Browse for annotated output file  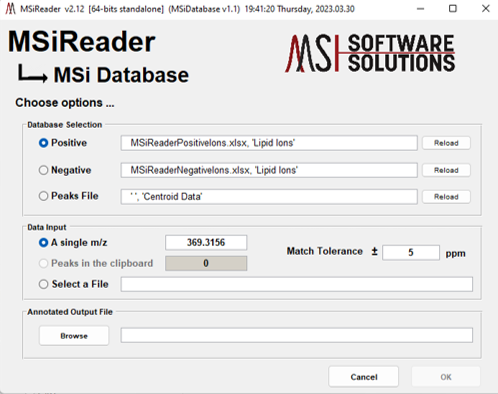pyautogui.click(x=74, y=336)
